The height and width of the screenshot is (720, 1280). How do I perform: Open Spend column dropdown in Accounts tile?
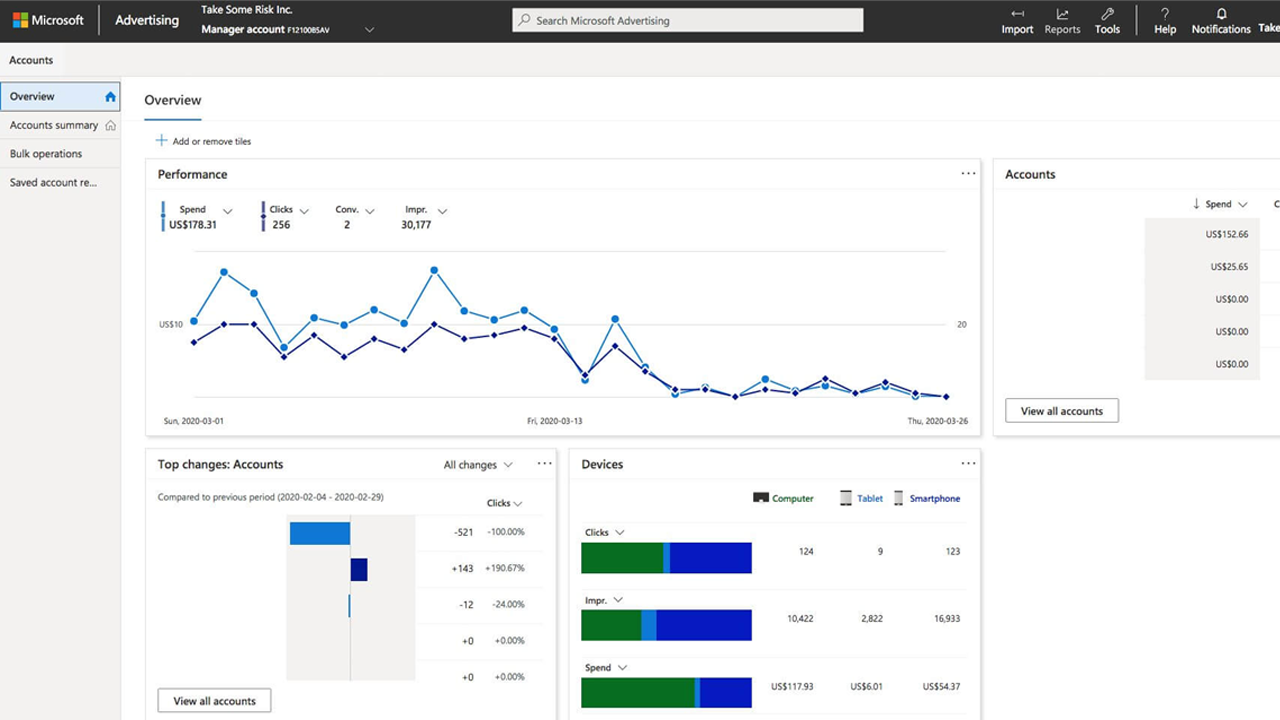coord(1243,204)
